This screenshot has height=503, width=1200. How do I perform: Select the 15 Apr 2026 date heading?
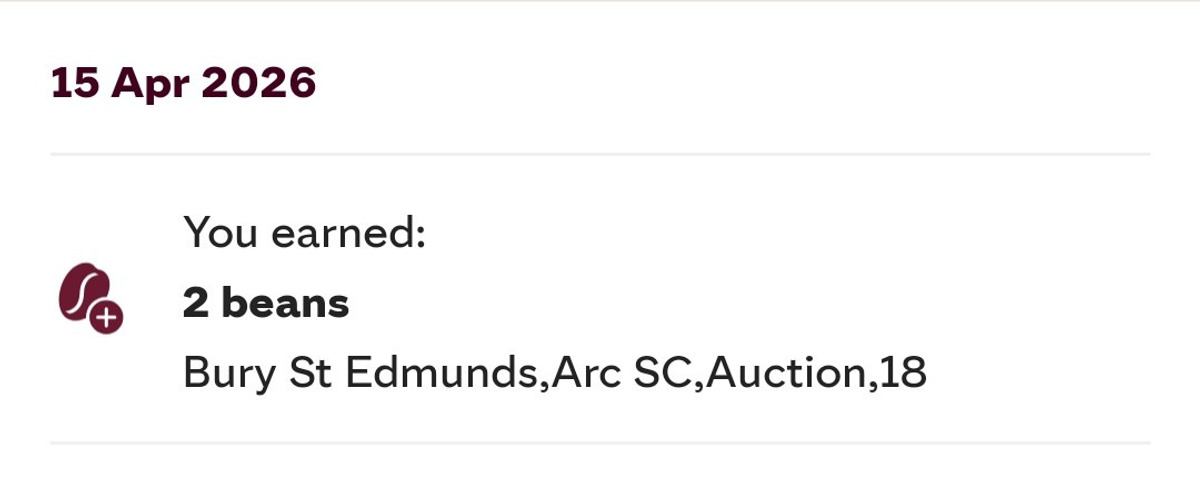183,84
